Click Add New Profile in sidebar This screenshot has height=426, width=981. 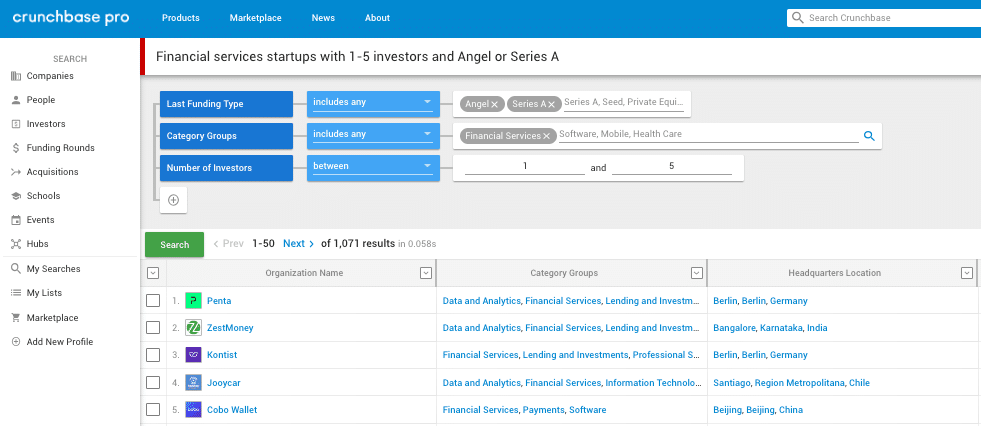pyautogui.click(x=52, y=342)
